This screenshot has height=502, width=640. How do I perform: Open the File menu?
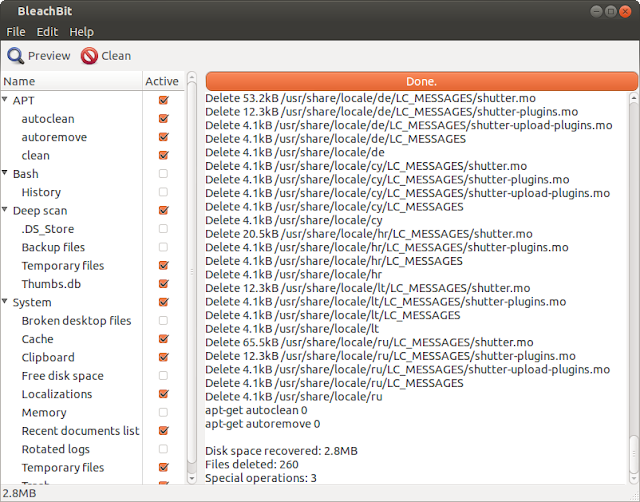(16, 32)
